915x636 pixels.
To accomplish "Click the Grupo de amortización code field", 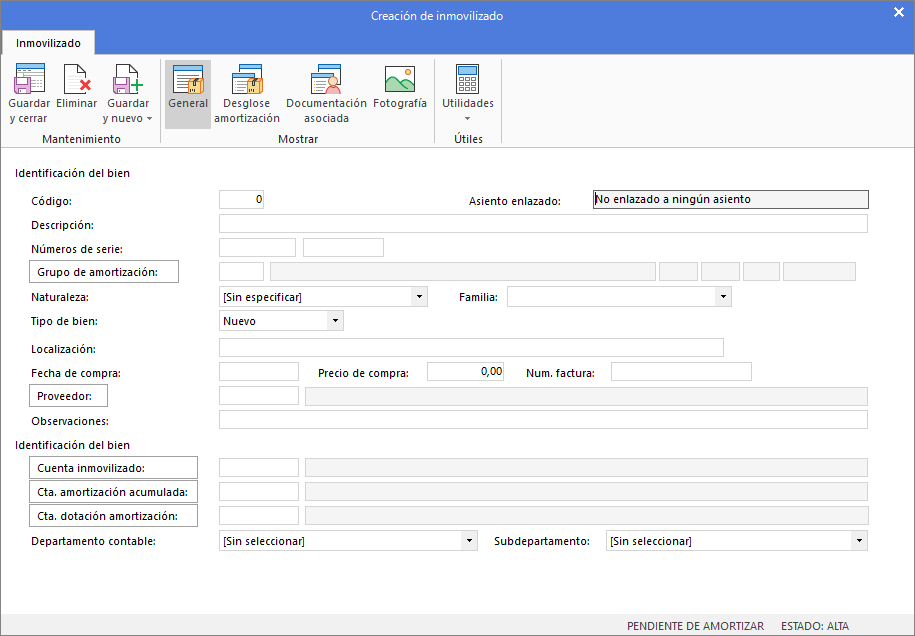I will (242, 271).
